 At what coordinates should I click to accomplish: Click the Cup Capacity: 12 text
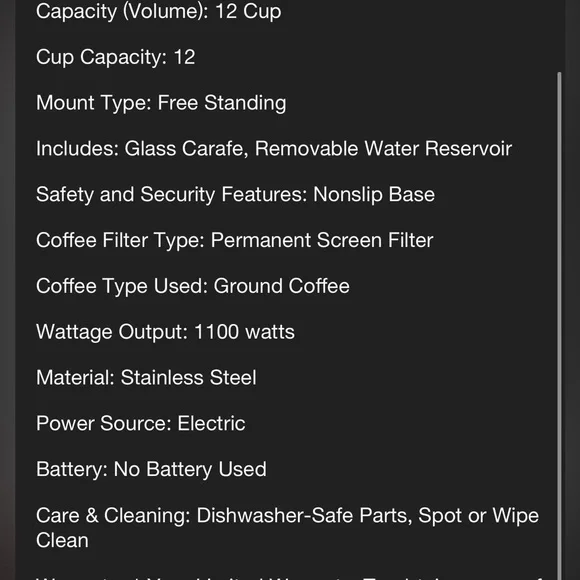pyautogui.click(x=115, y=57)
